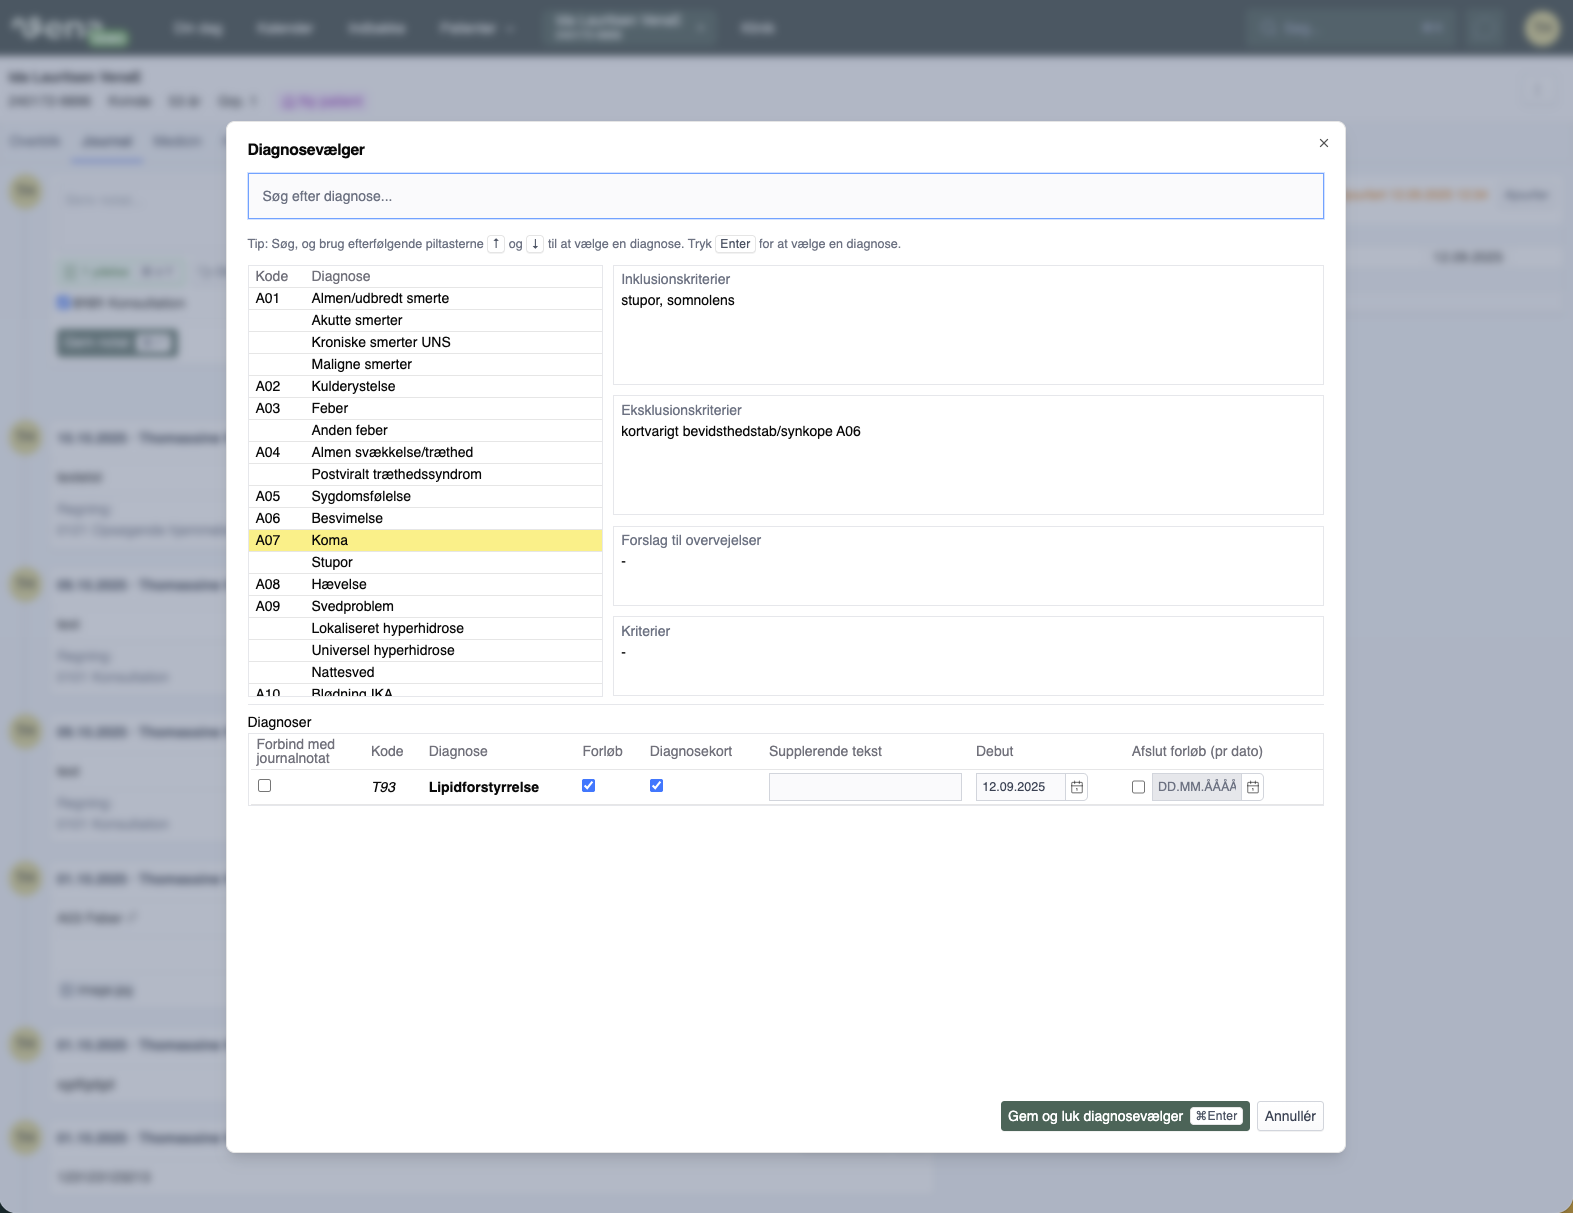1573x1213 pixels.
Task: Select the Lipidforstyrrelse entry under Diagnoser
Action: [x=483, y=787]
